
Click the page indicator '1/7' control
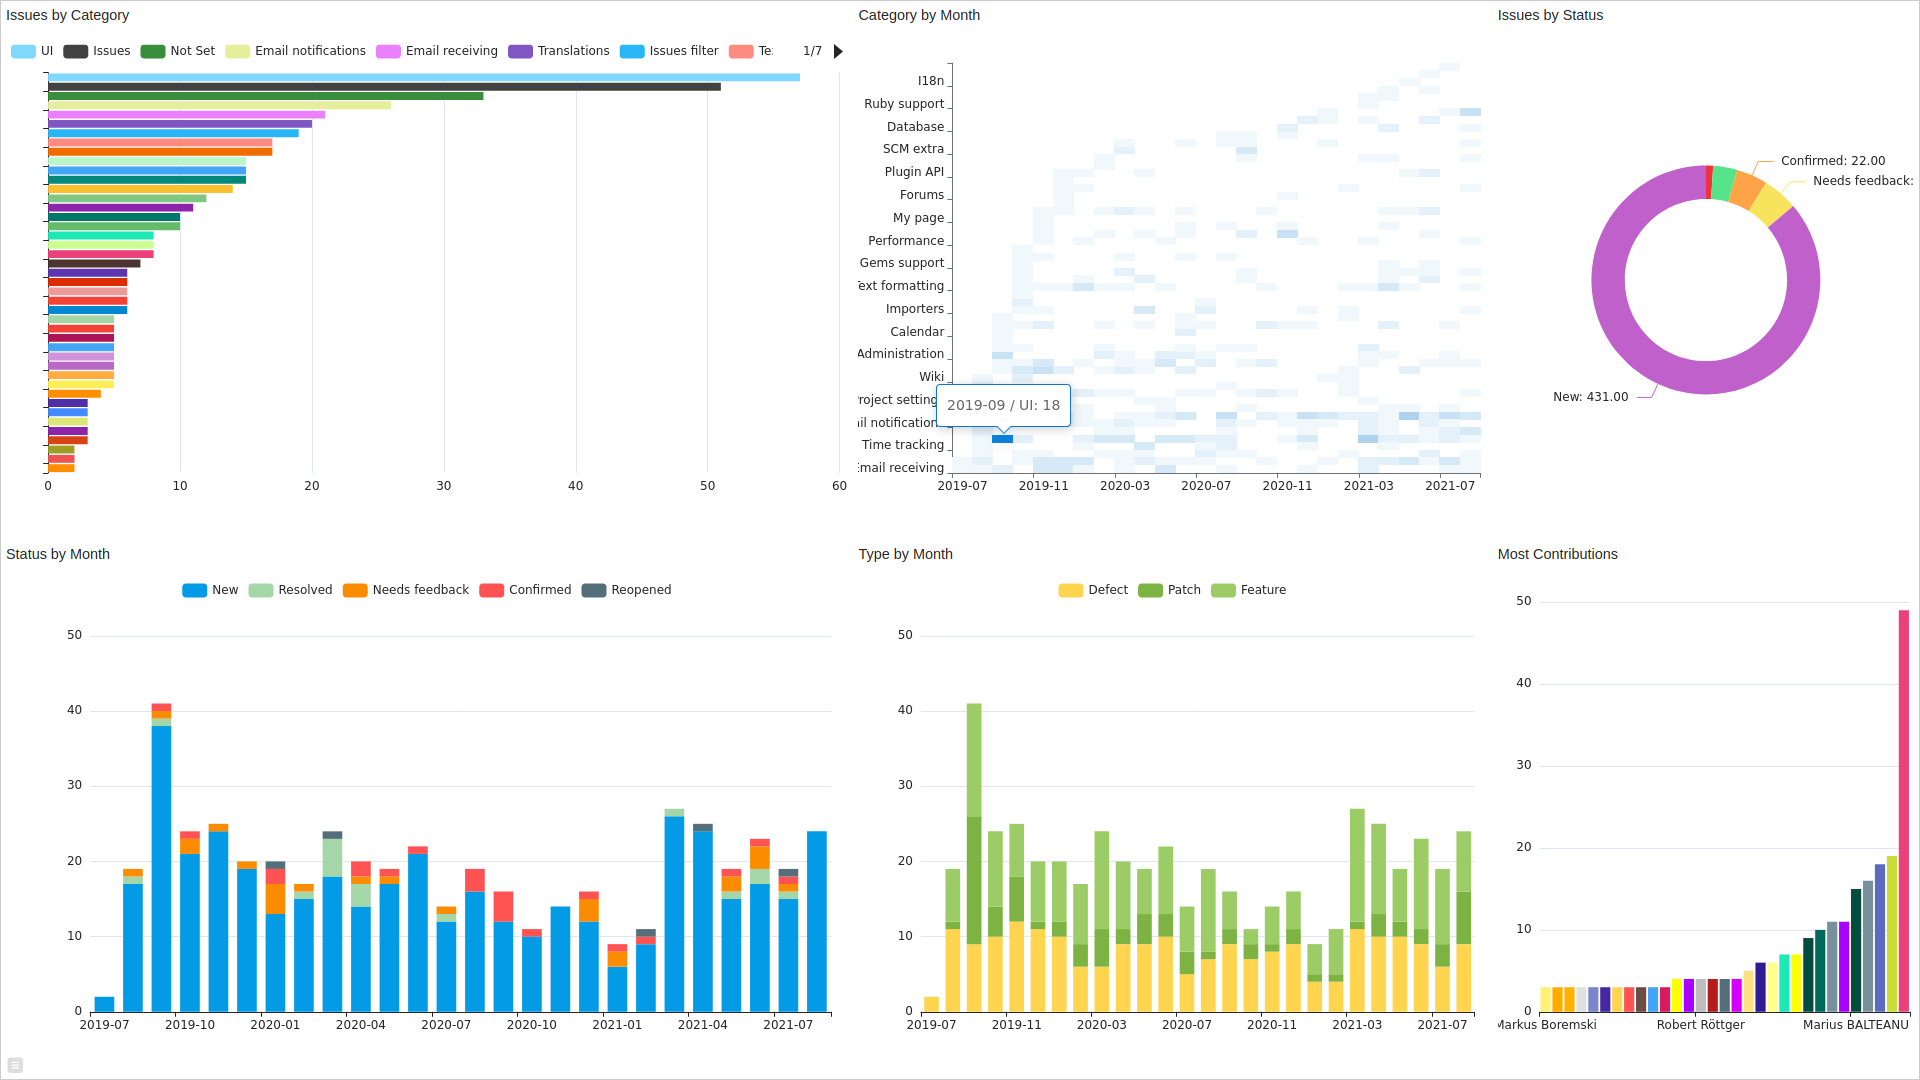pos(815,51)
